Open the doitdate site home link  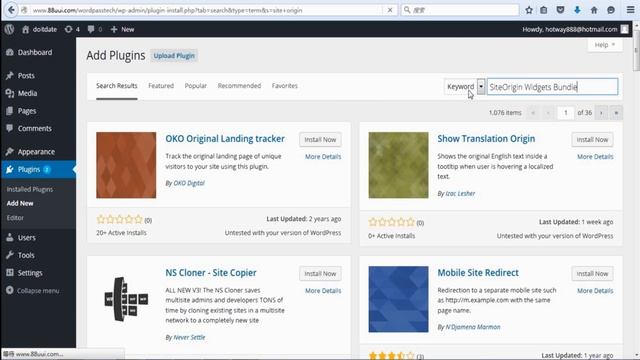pos(40,29)
